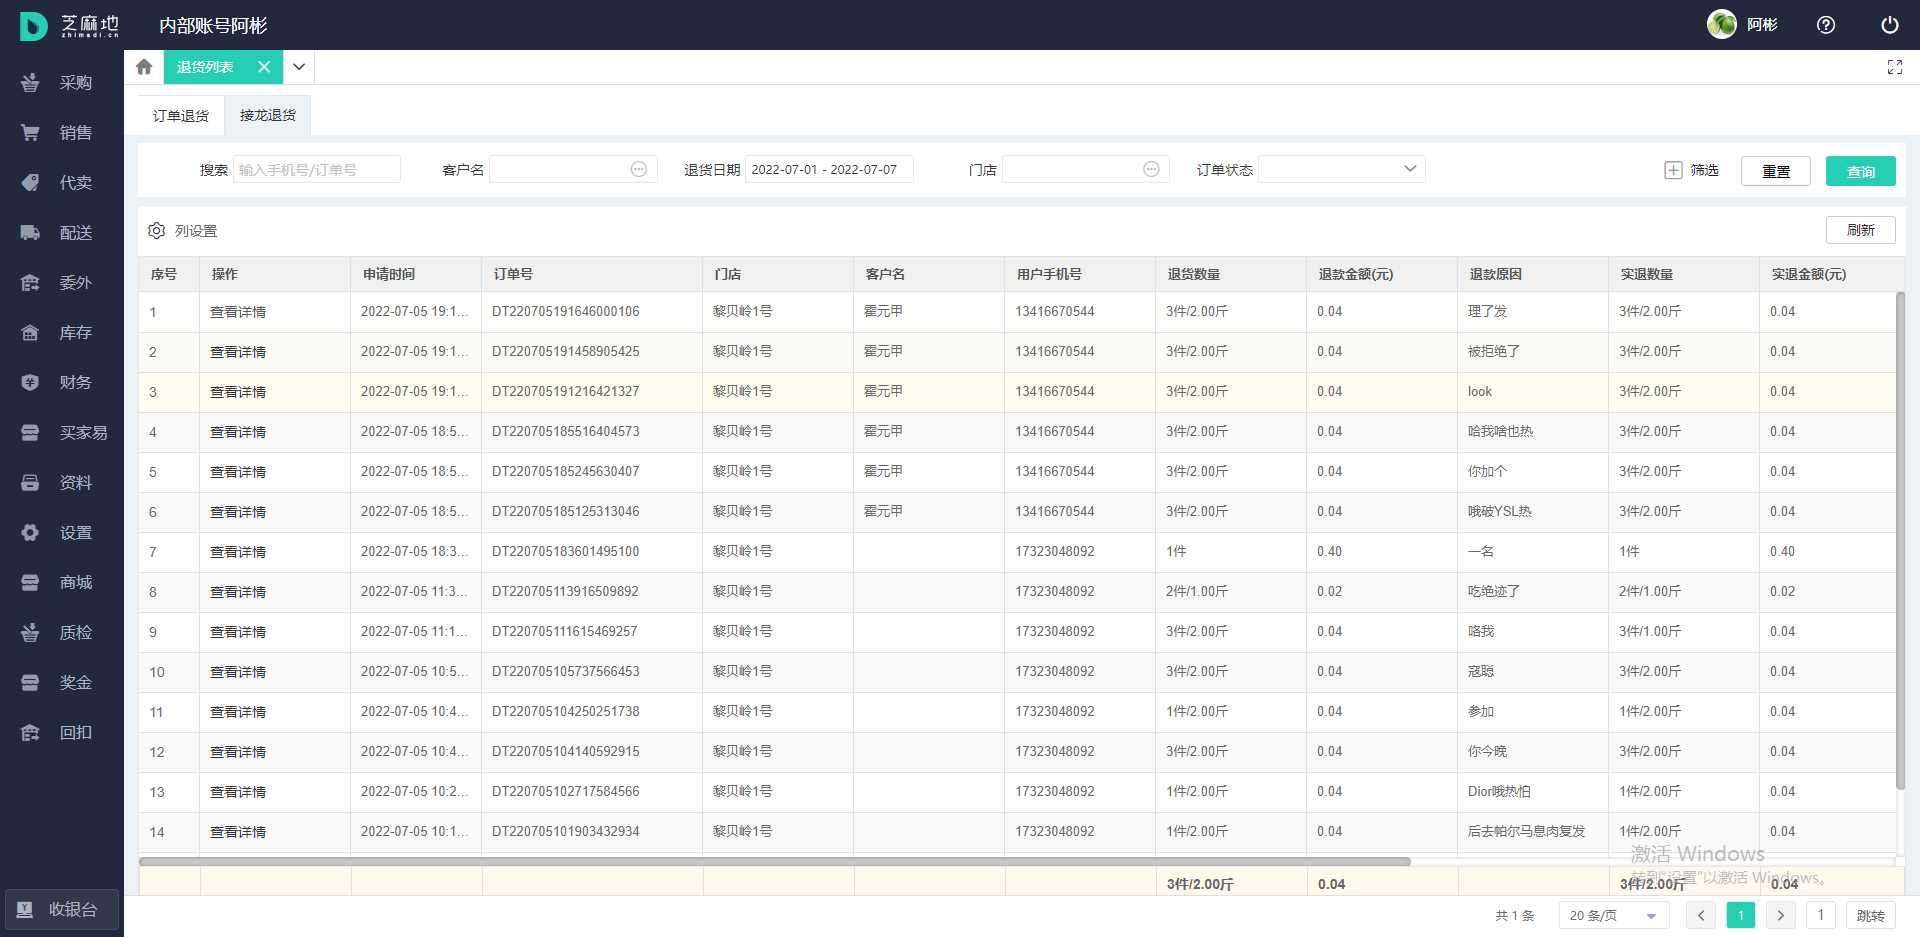Open the 买家易 sidebar icon
1920x937 pixels.
coord(30,433)
